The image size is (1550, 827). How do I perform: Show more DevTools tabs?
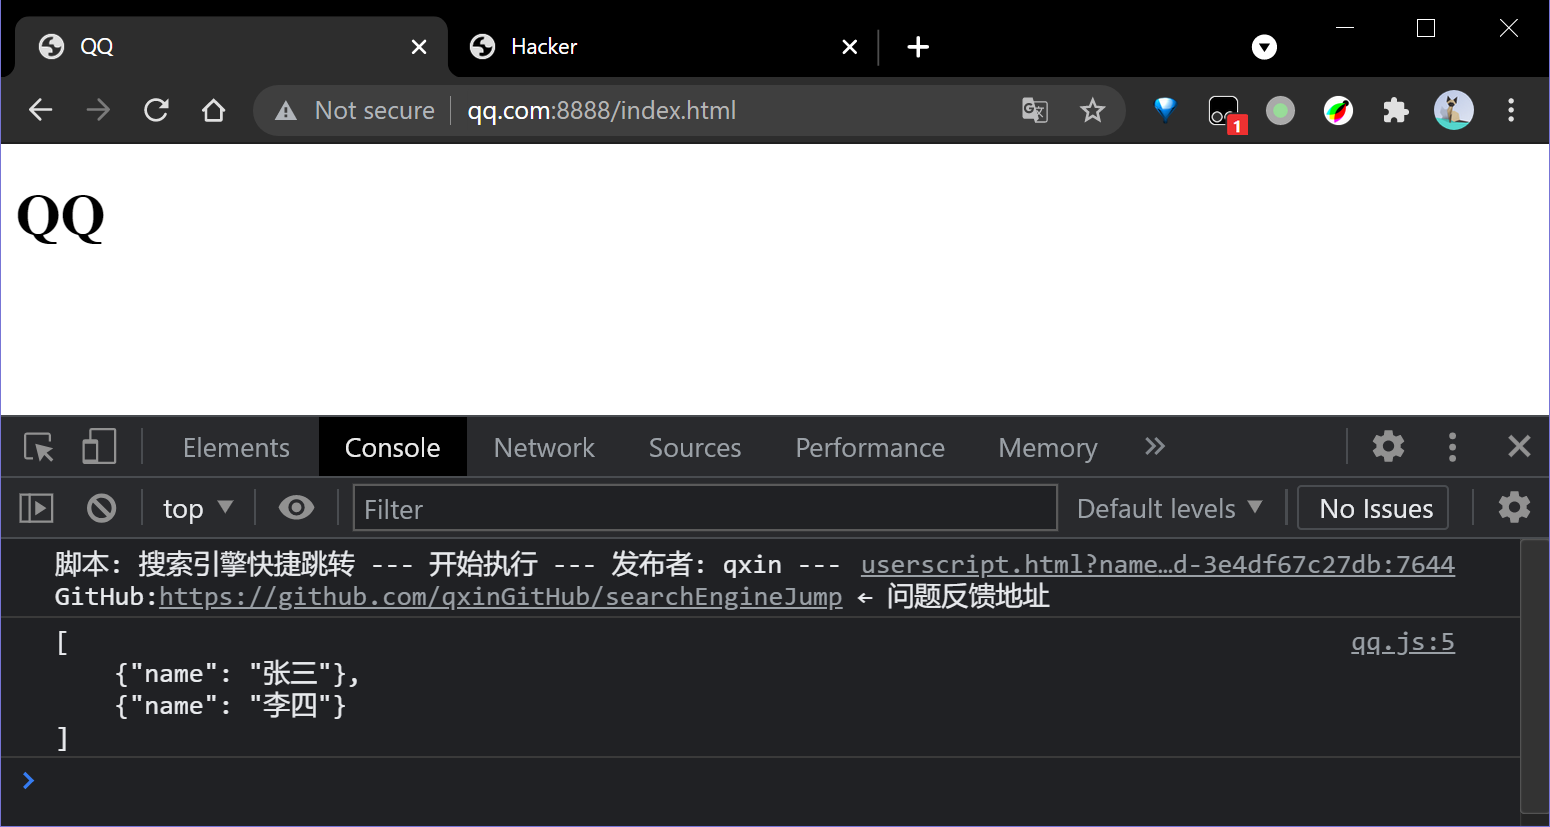(x=1155, y=446)
